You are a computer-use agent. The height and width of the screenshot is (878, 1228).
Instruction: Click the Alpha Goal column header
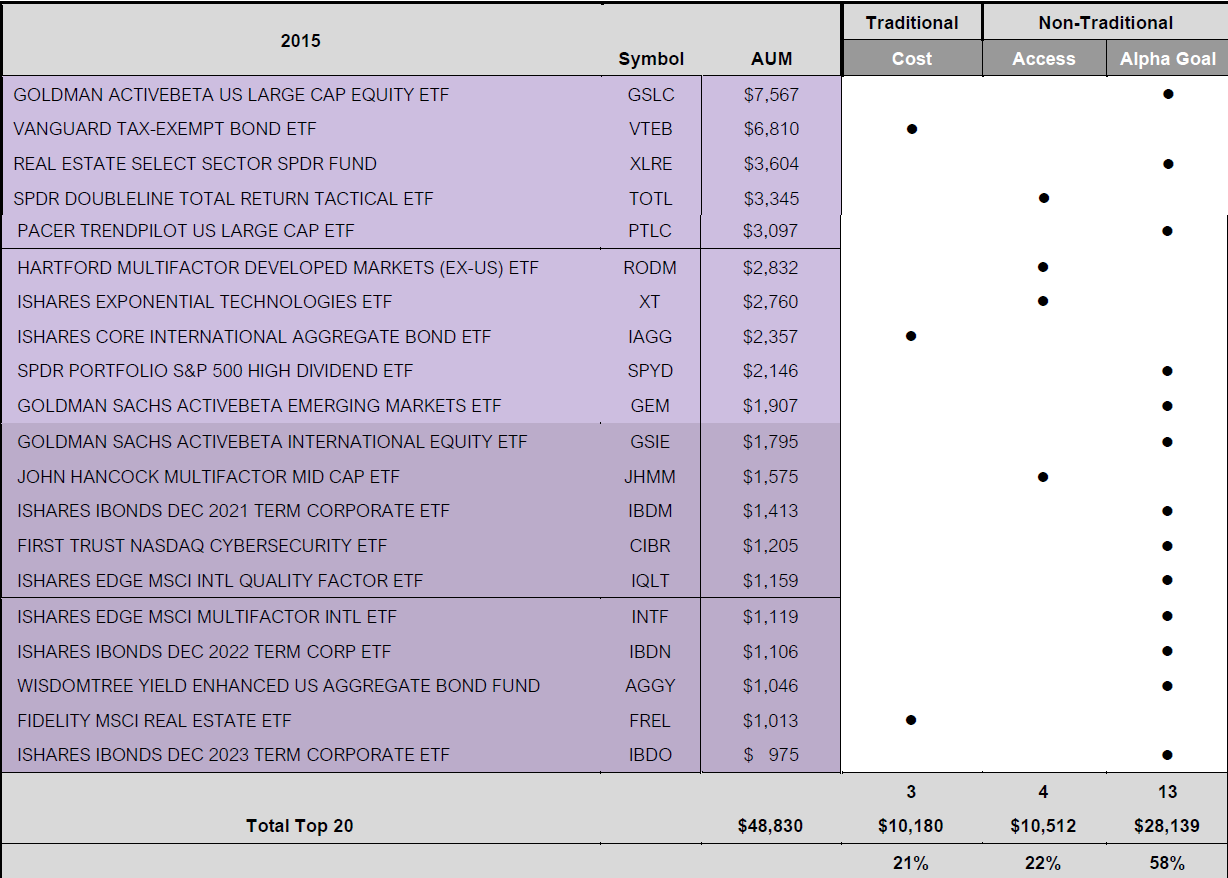tap(1168, 59)
